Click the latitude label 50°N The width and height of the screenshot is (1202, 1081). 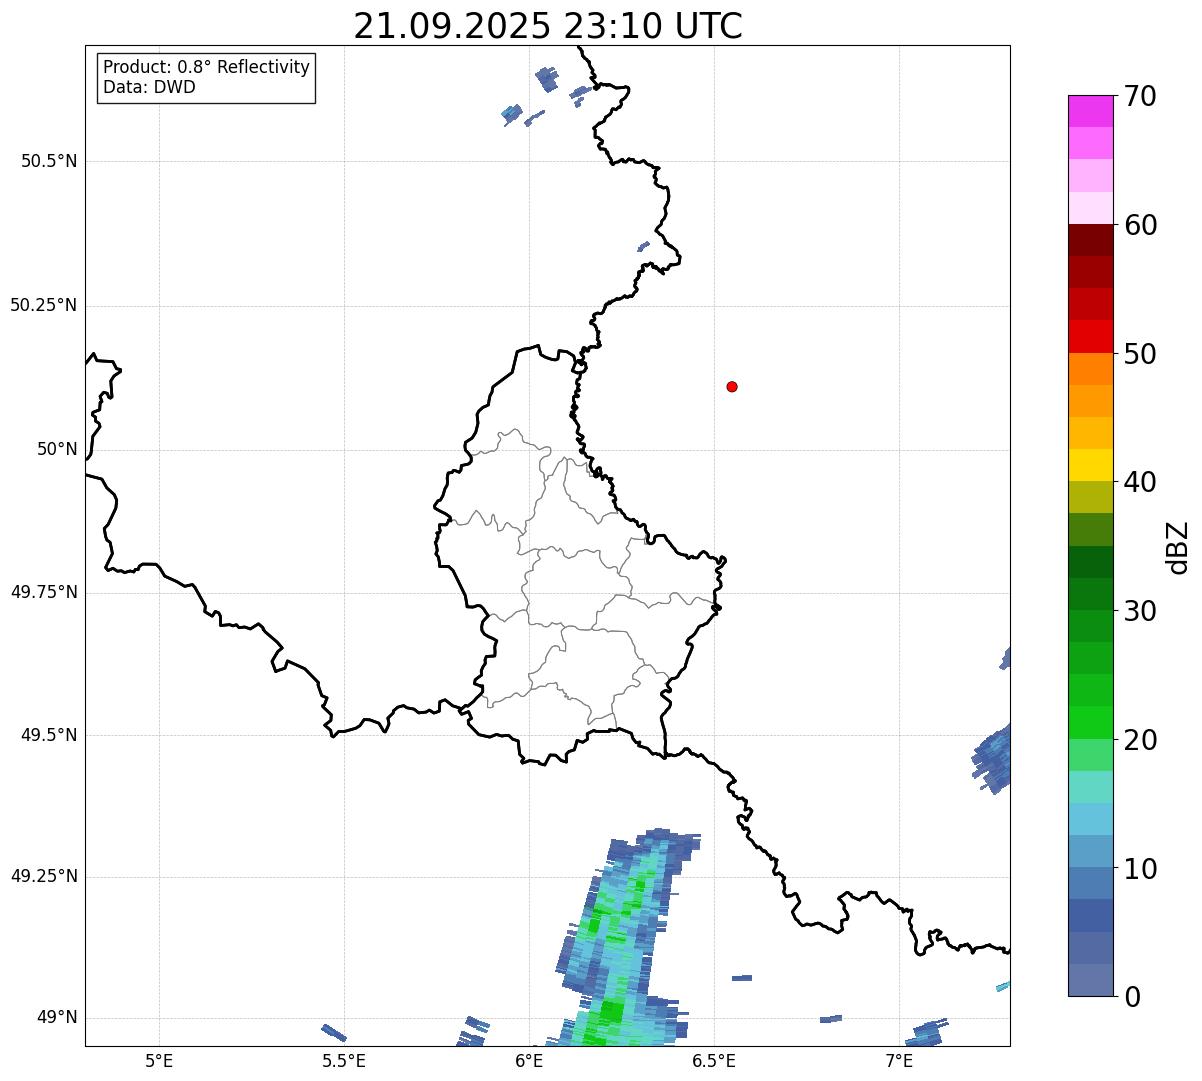pos(57,449)
